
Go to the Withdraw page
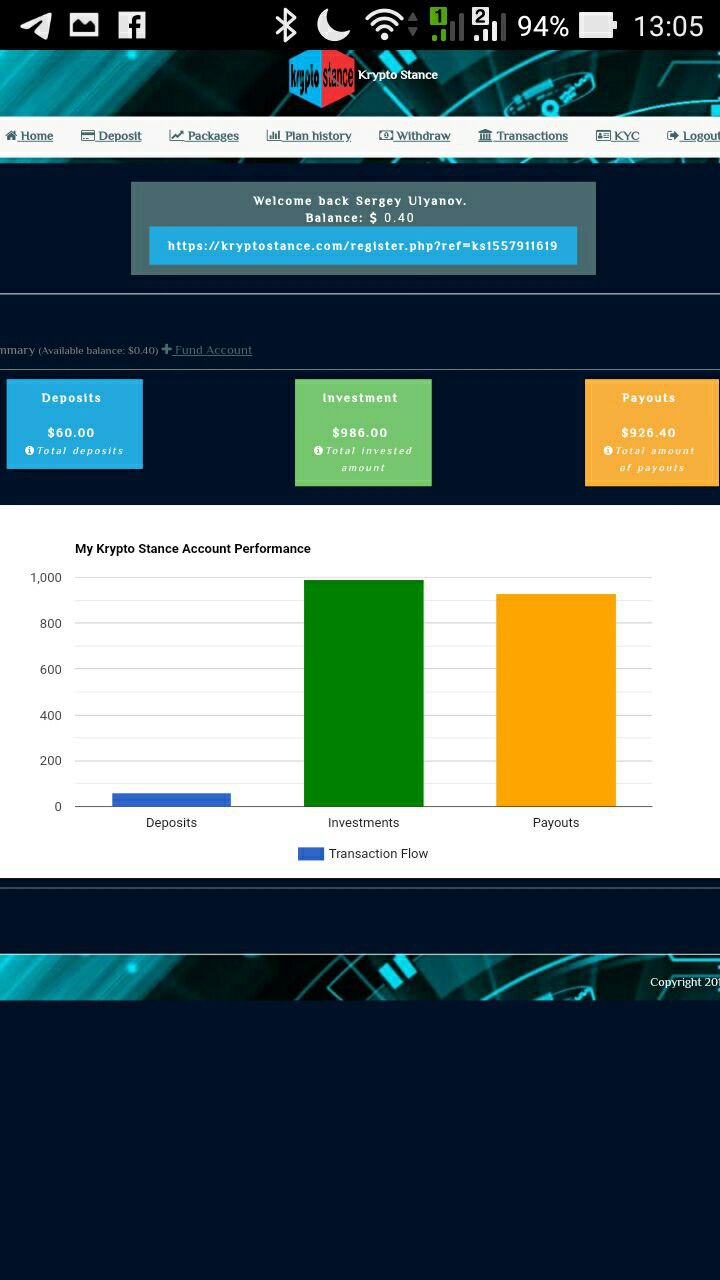(x=415, y=136)
